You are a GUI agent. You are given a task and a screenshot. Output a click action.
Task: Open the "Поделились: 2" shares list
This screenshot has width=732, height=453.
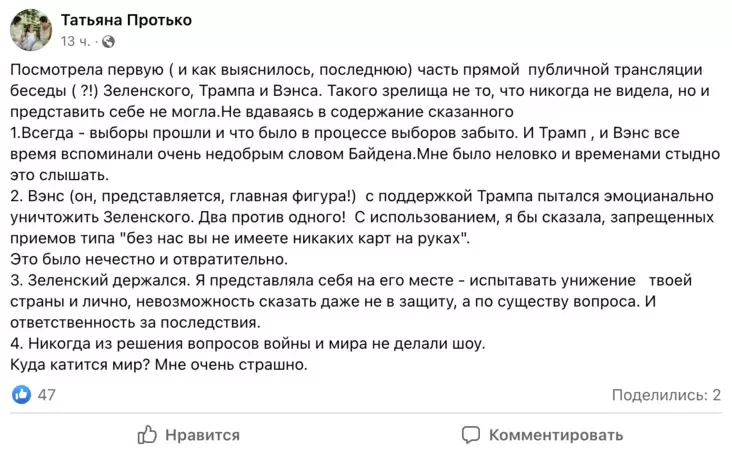coord(666,395)
